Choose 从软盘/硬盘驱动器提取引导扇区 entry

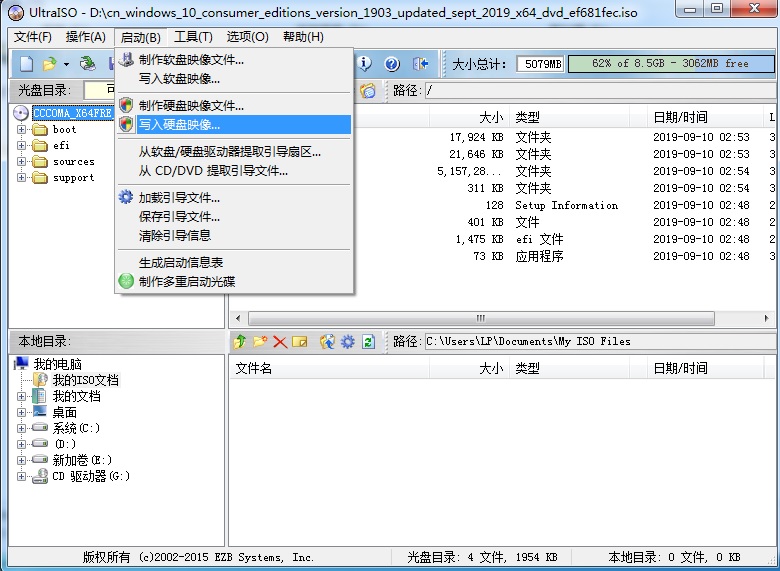(x=234, y=152)
